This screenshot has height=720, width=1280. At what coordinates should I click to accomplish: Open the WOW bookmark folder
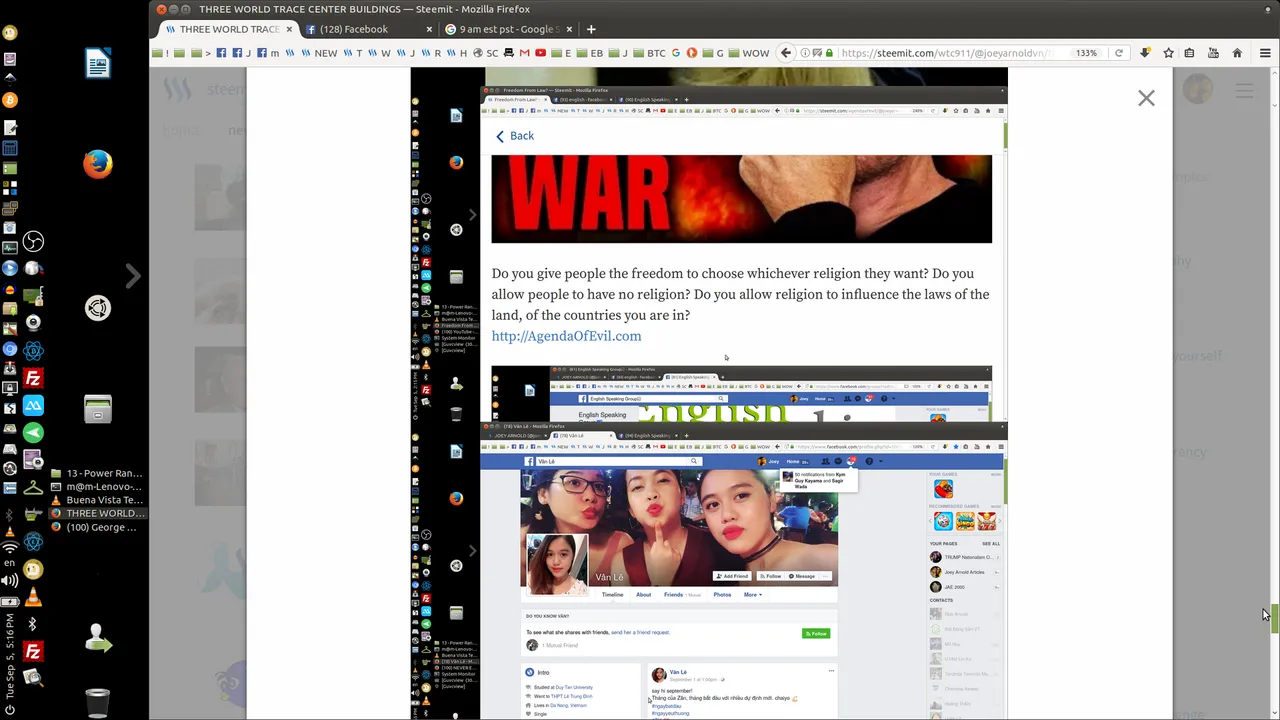pyautogui.click(x=748, y=53)
